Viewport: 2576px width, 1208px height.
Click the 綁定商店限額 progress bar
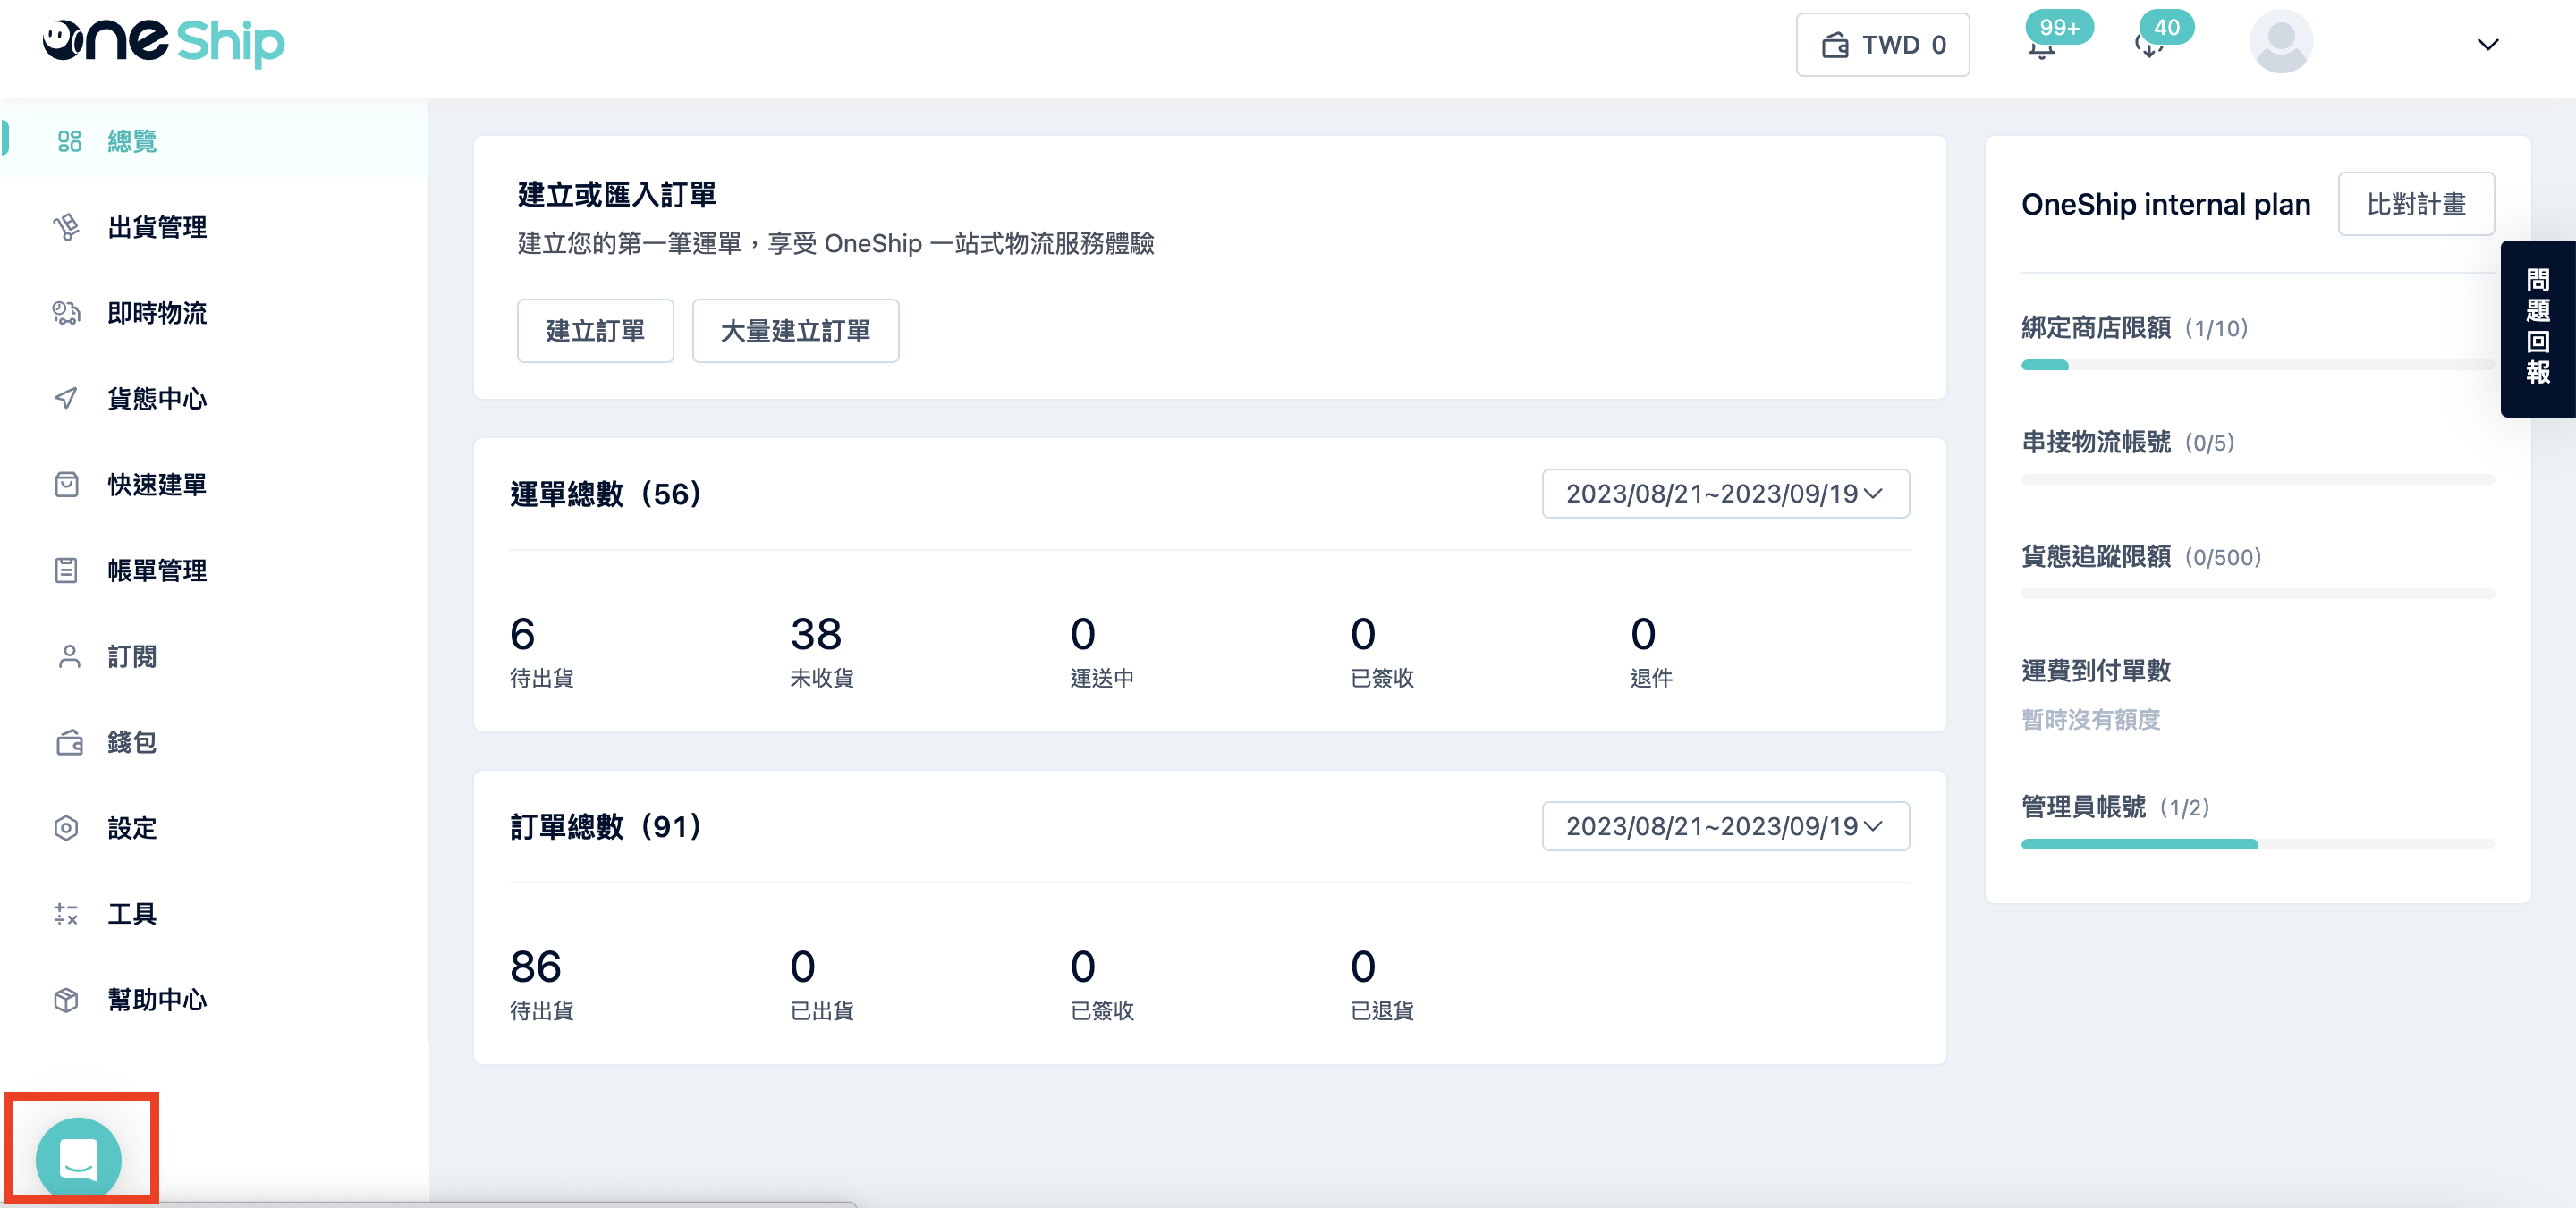click(2257, 365)
